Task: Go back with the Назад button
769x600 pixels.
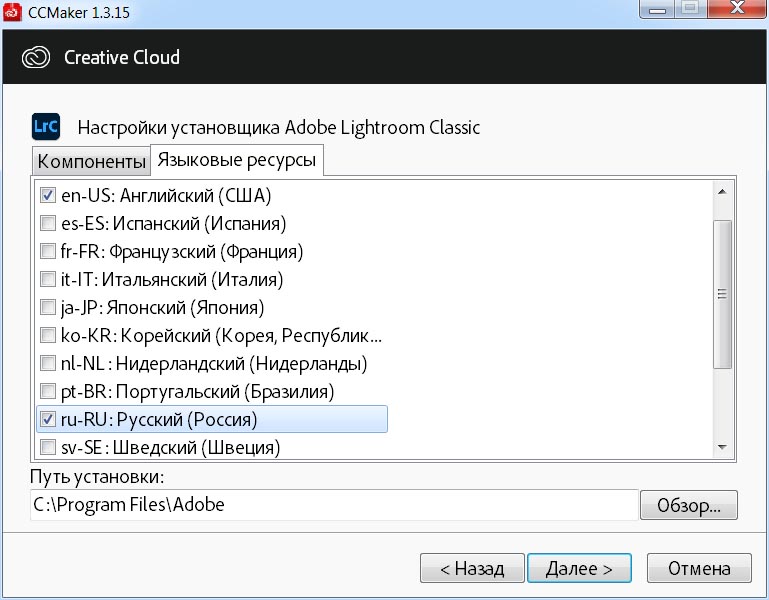Action: pos(472,568)
